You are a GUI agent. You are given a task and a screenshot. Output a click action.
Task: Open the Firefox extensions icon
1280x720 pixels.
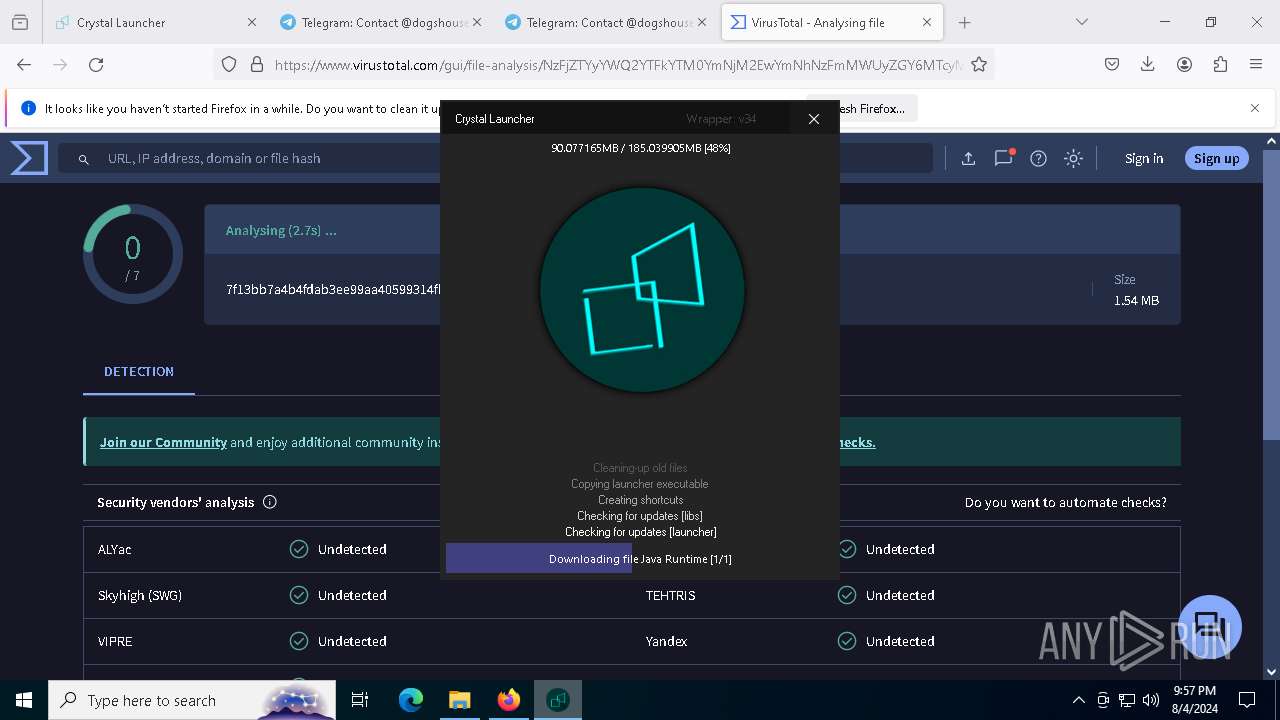tap(1220, 64)
